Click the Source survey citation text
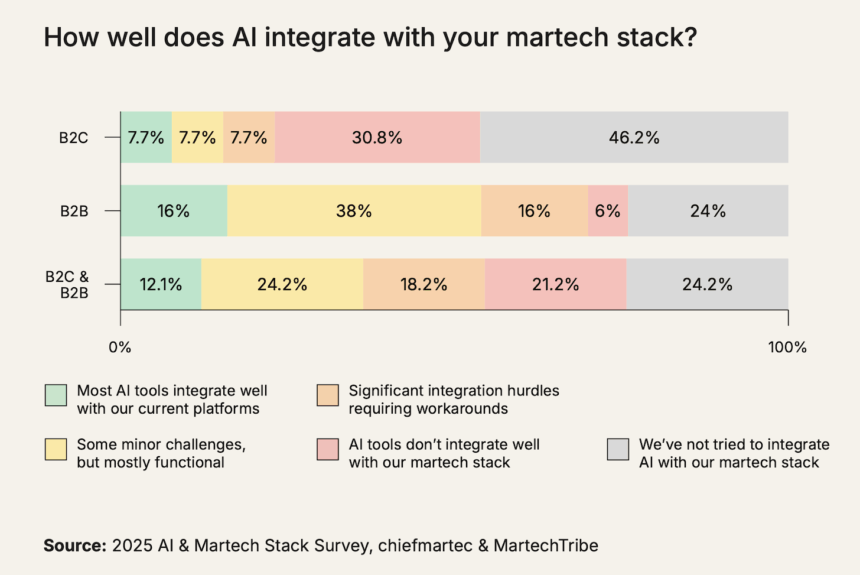This screenshot has height=575, width=860. 321,545
